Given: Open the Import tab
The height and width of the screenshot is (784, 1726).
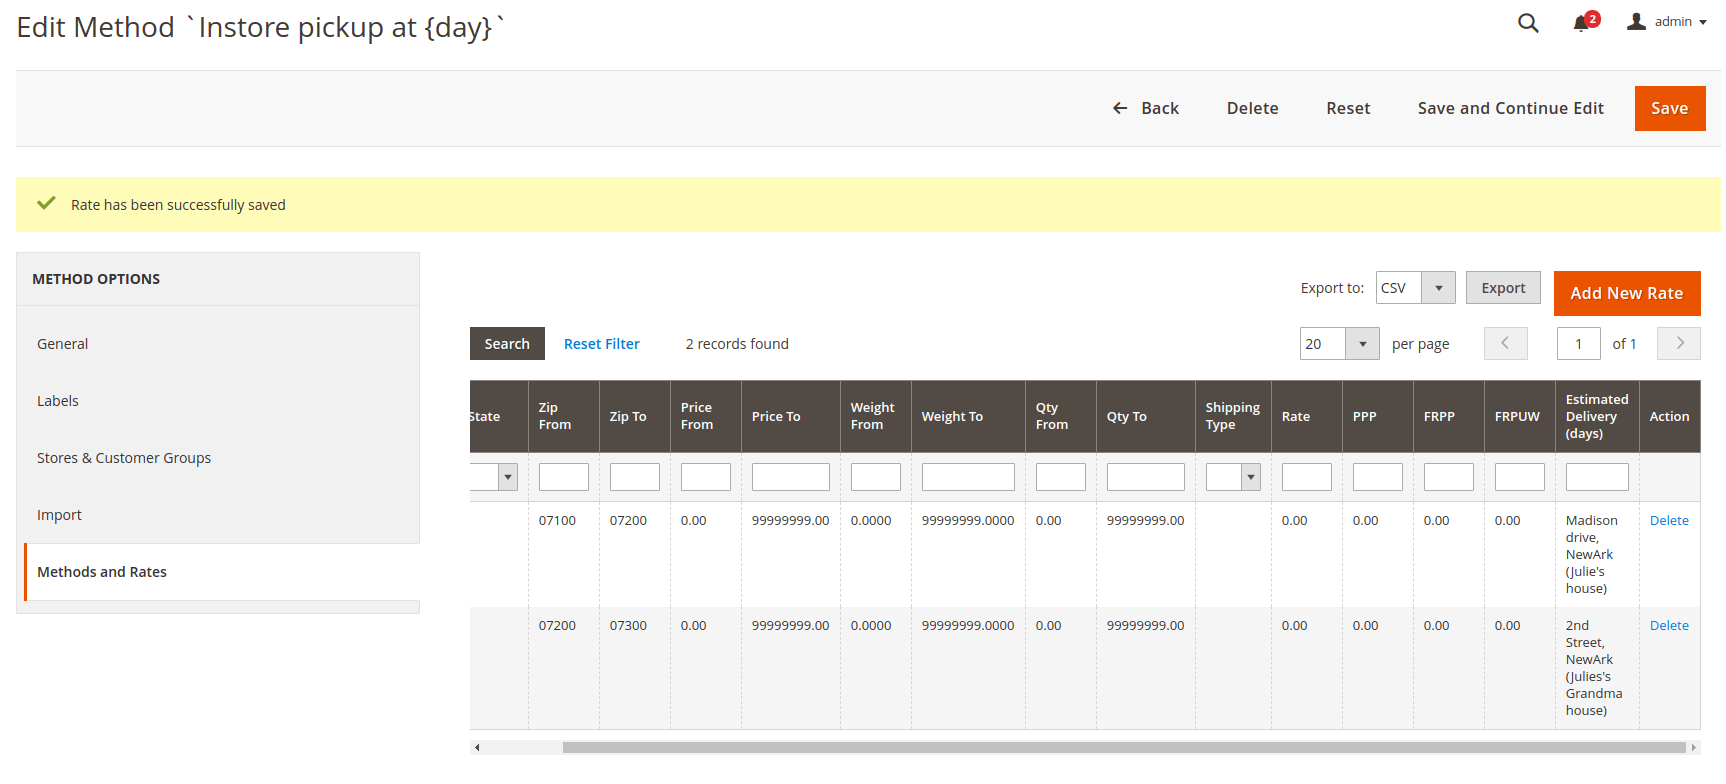Looking at the screenshot, I should 59,515.
